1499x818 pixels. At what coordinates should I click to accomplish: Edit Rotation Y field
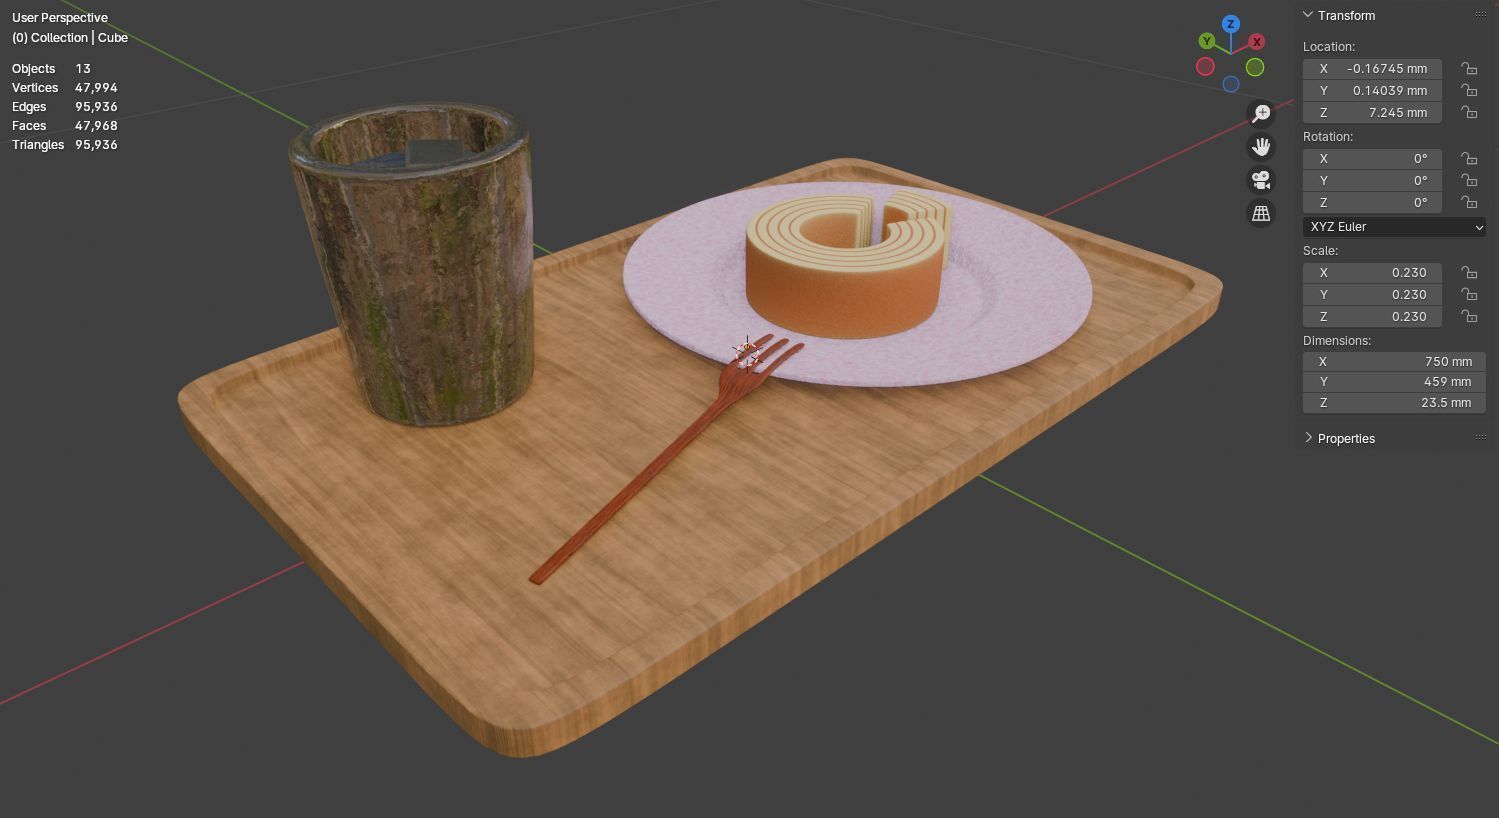1372,180
